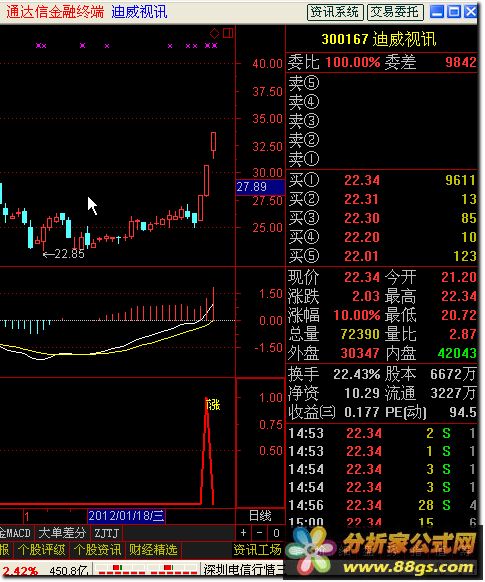Select the 大单差分 indicator tab

click(62, 533)
